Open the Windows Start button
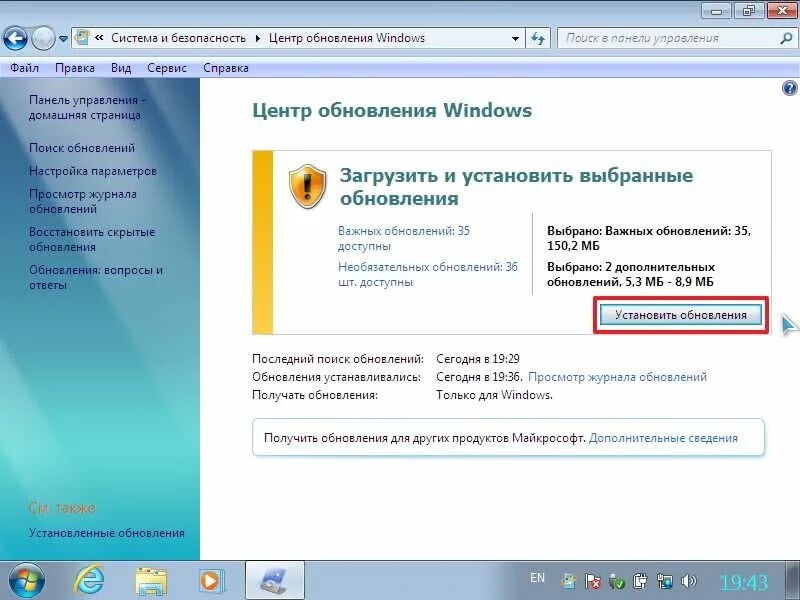Viewport: 800px width, 600px height. [x=26, y=580]
